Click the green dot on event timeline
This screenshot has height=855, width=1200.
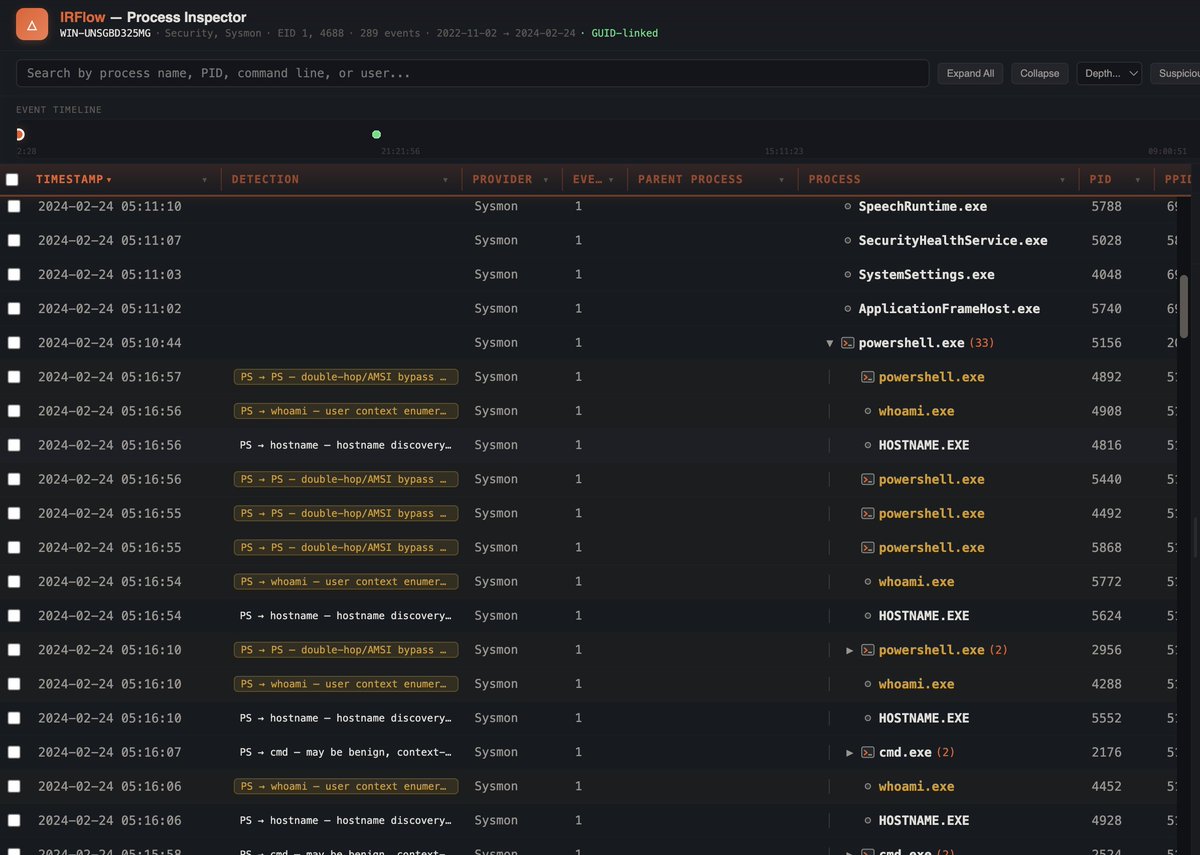[376, 134]
